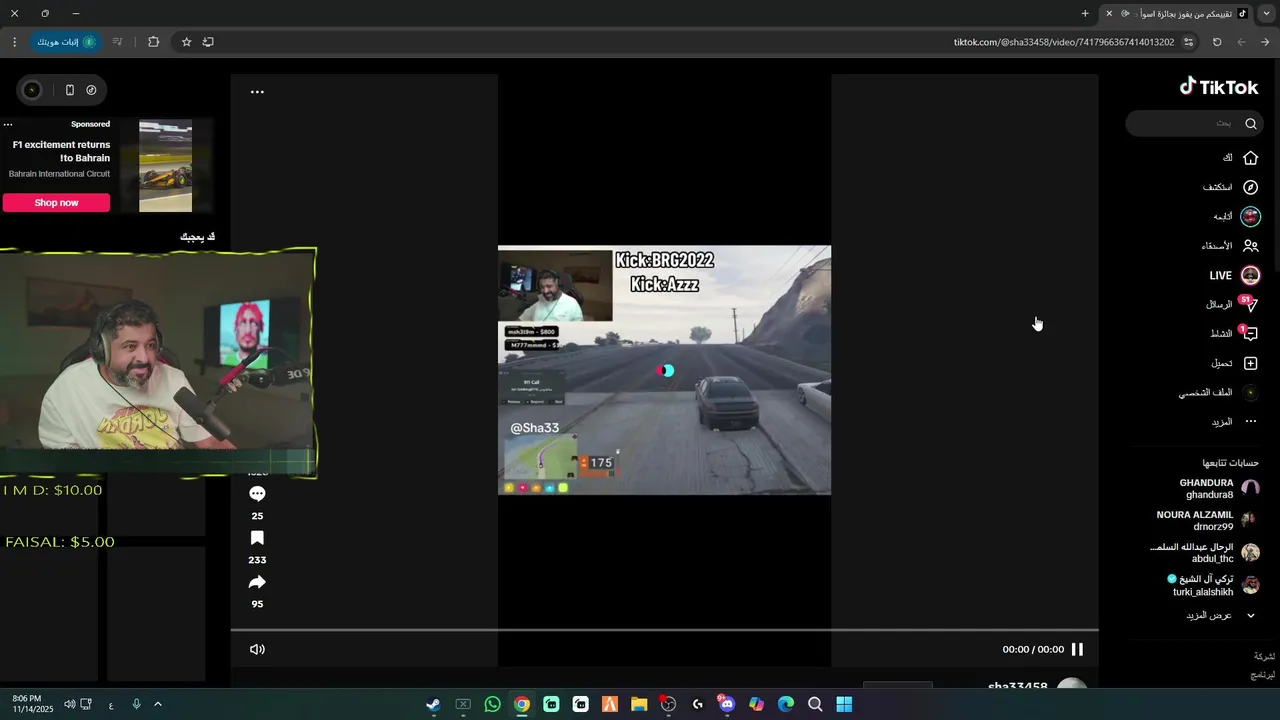
Task: Open Windows Start menu
Action: coord(844,704)
